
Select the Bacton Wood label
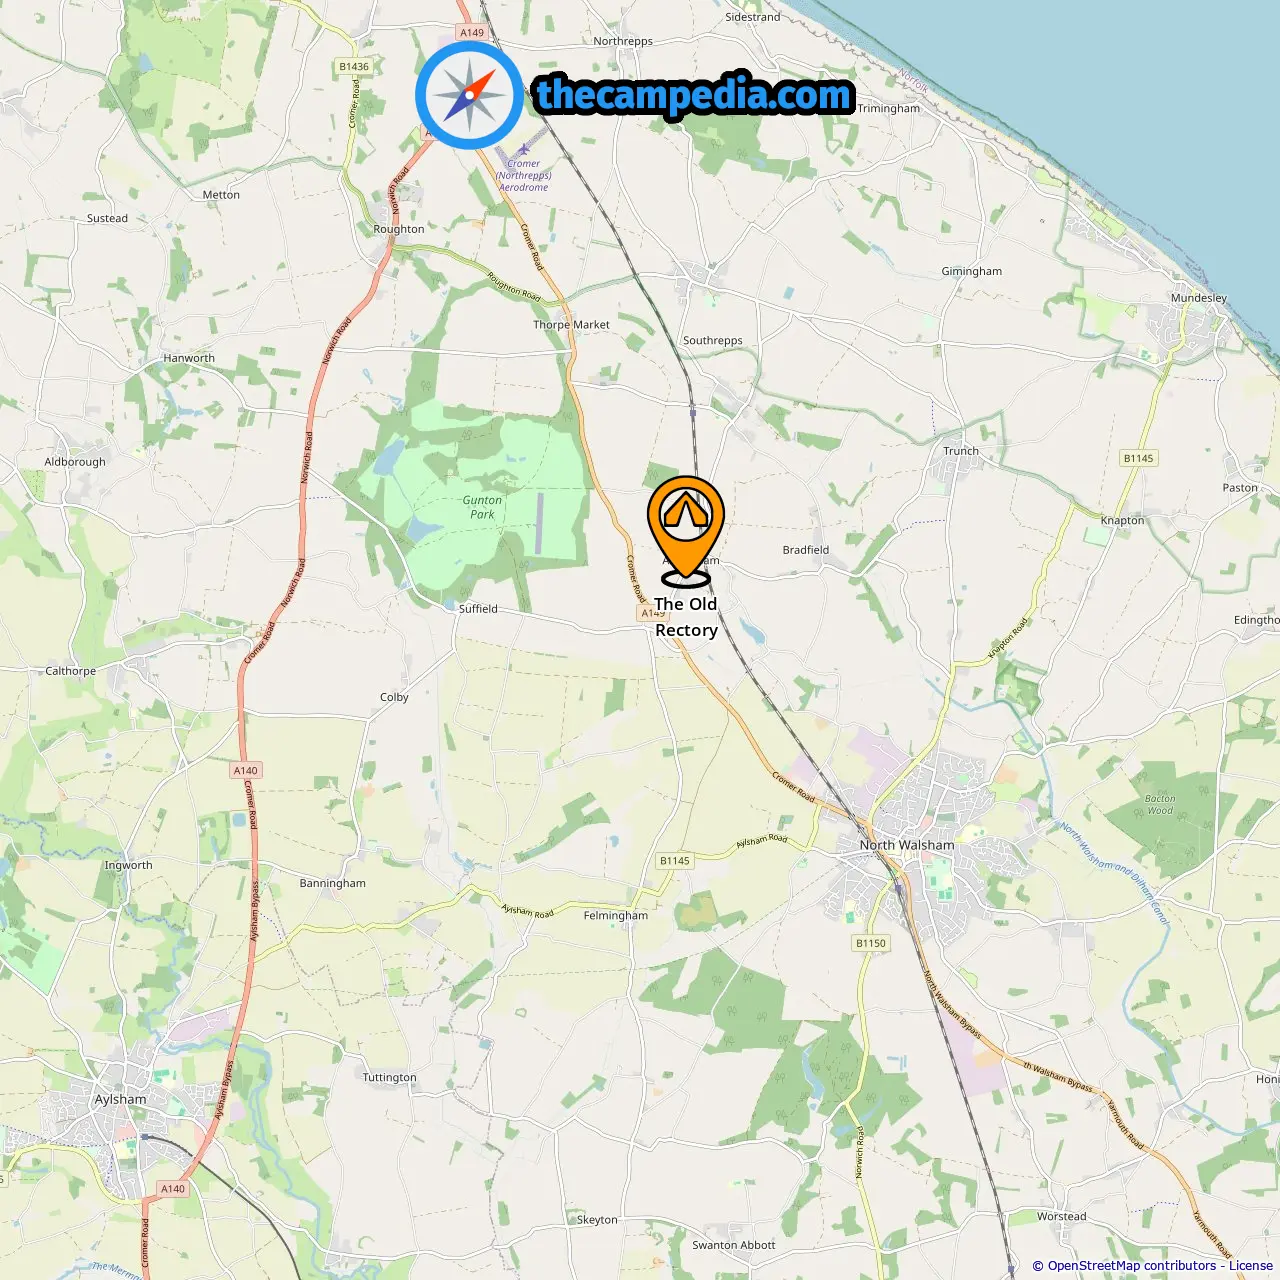click(1160, 804)
